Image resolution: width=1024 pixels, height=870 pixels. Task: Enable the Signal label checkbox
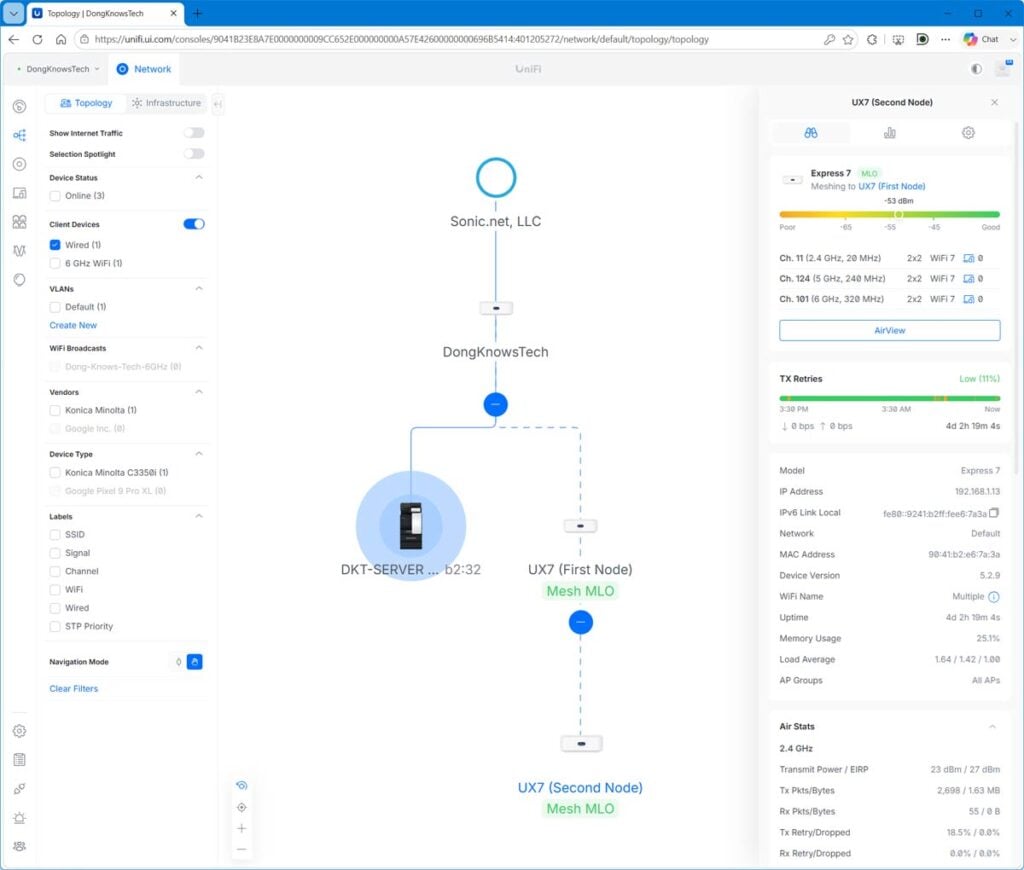(55, 553)
